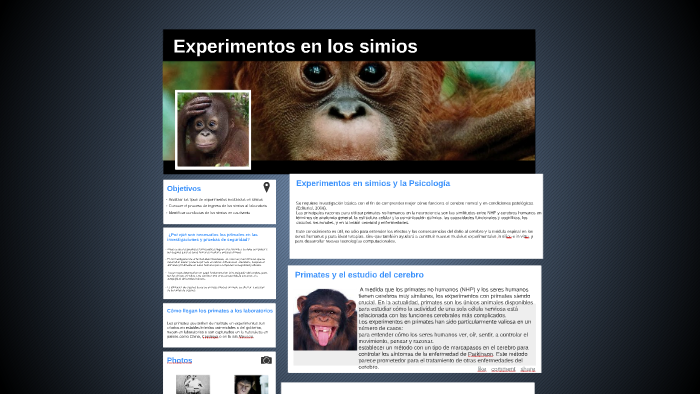
Task: Click the 'share' link under the Primates post
Action: tap(528, 369)
